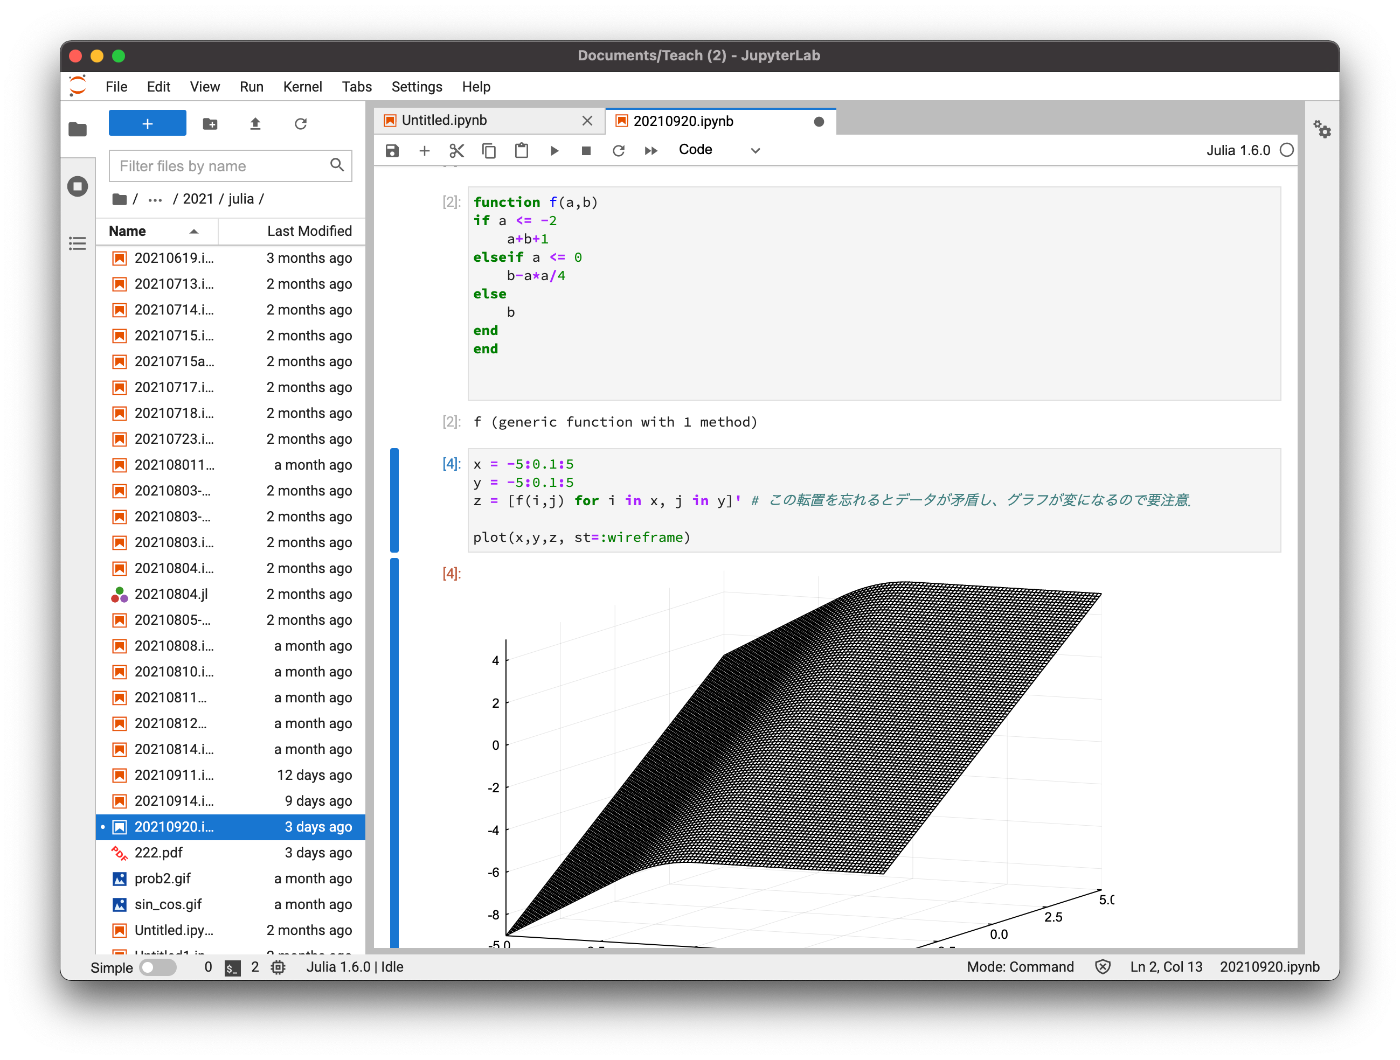Paste cells from clipboard

(x=521, y=150)
